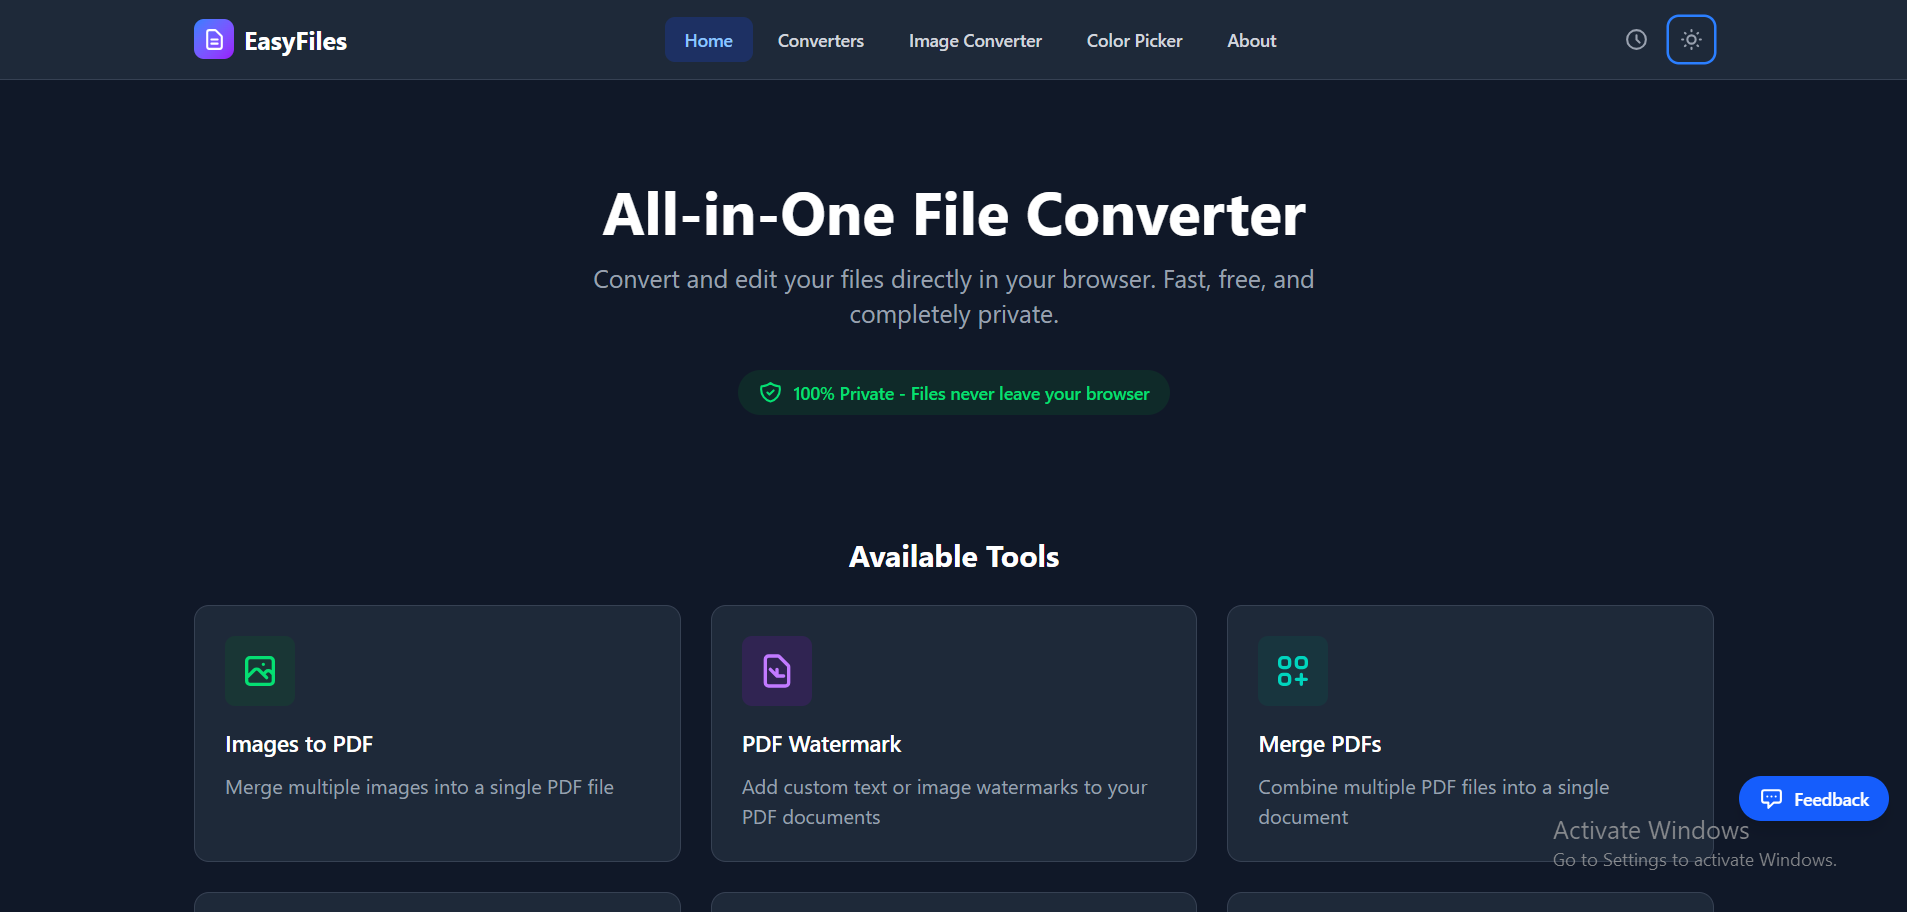1907x912 pixels.
Task: Click the Feedback button
Action: [1813, 798]
